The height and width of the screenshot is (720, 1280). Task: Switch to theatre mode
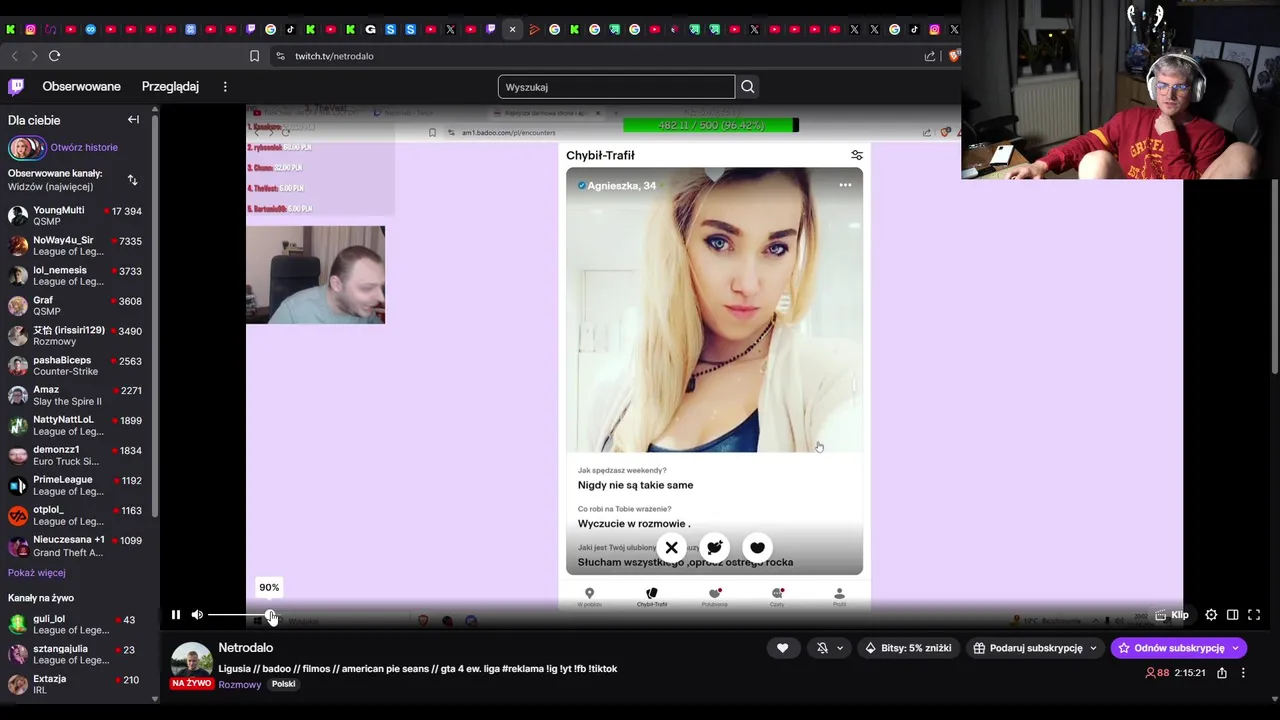[x=1232, y=615]
